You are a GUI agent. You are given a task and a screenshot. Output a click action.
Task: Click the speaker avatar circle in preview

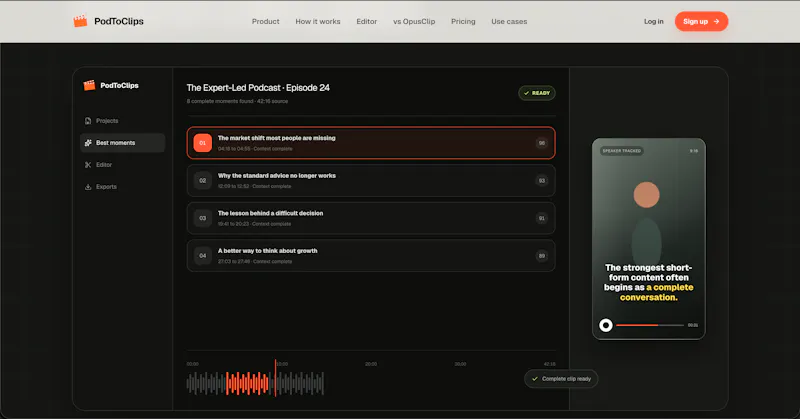[x=646, y=194]
